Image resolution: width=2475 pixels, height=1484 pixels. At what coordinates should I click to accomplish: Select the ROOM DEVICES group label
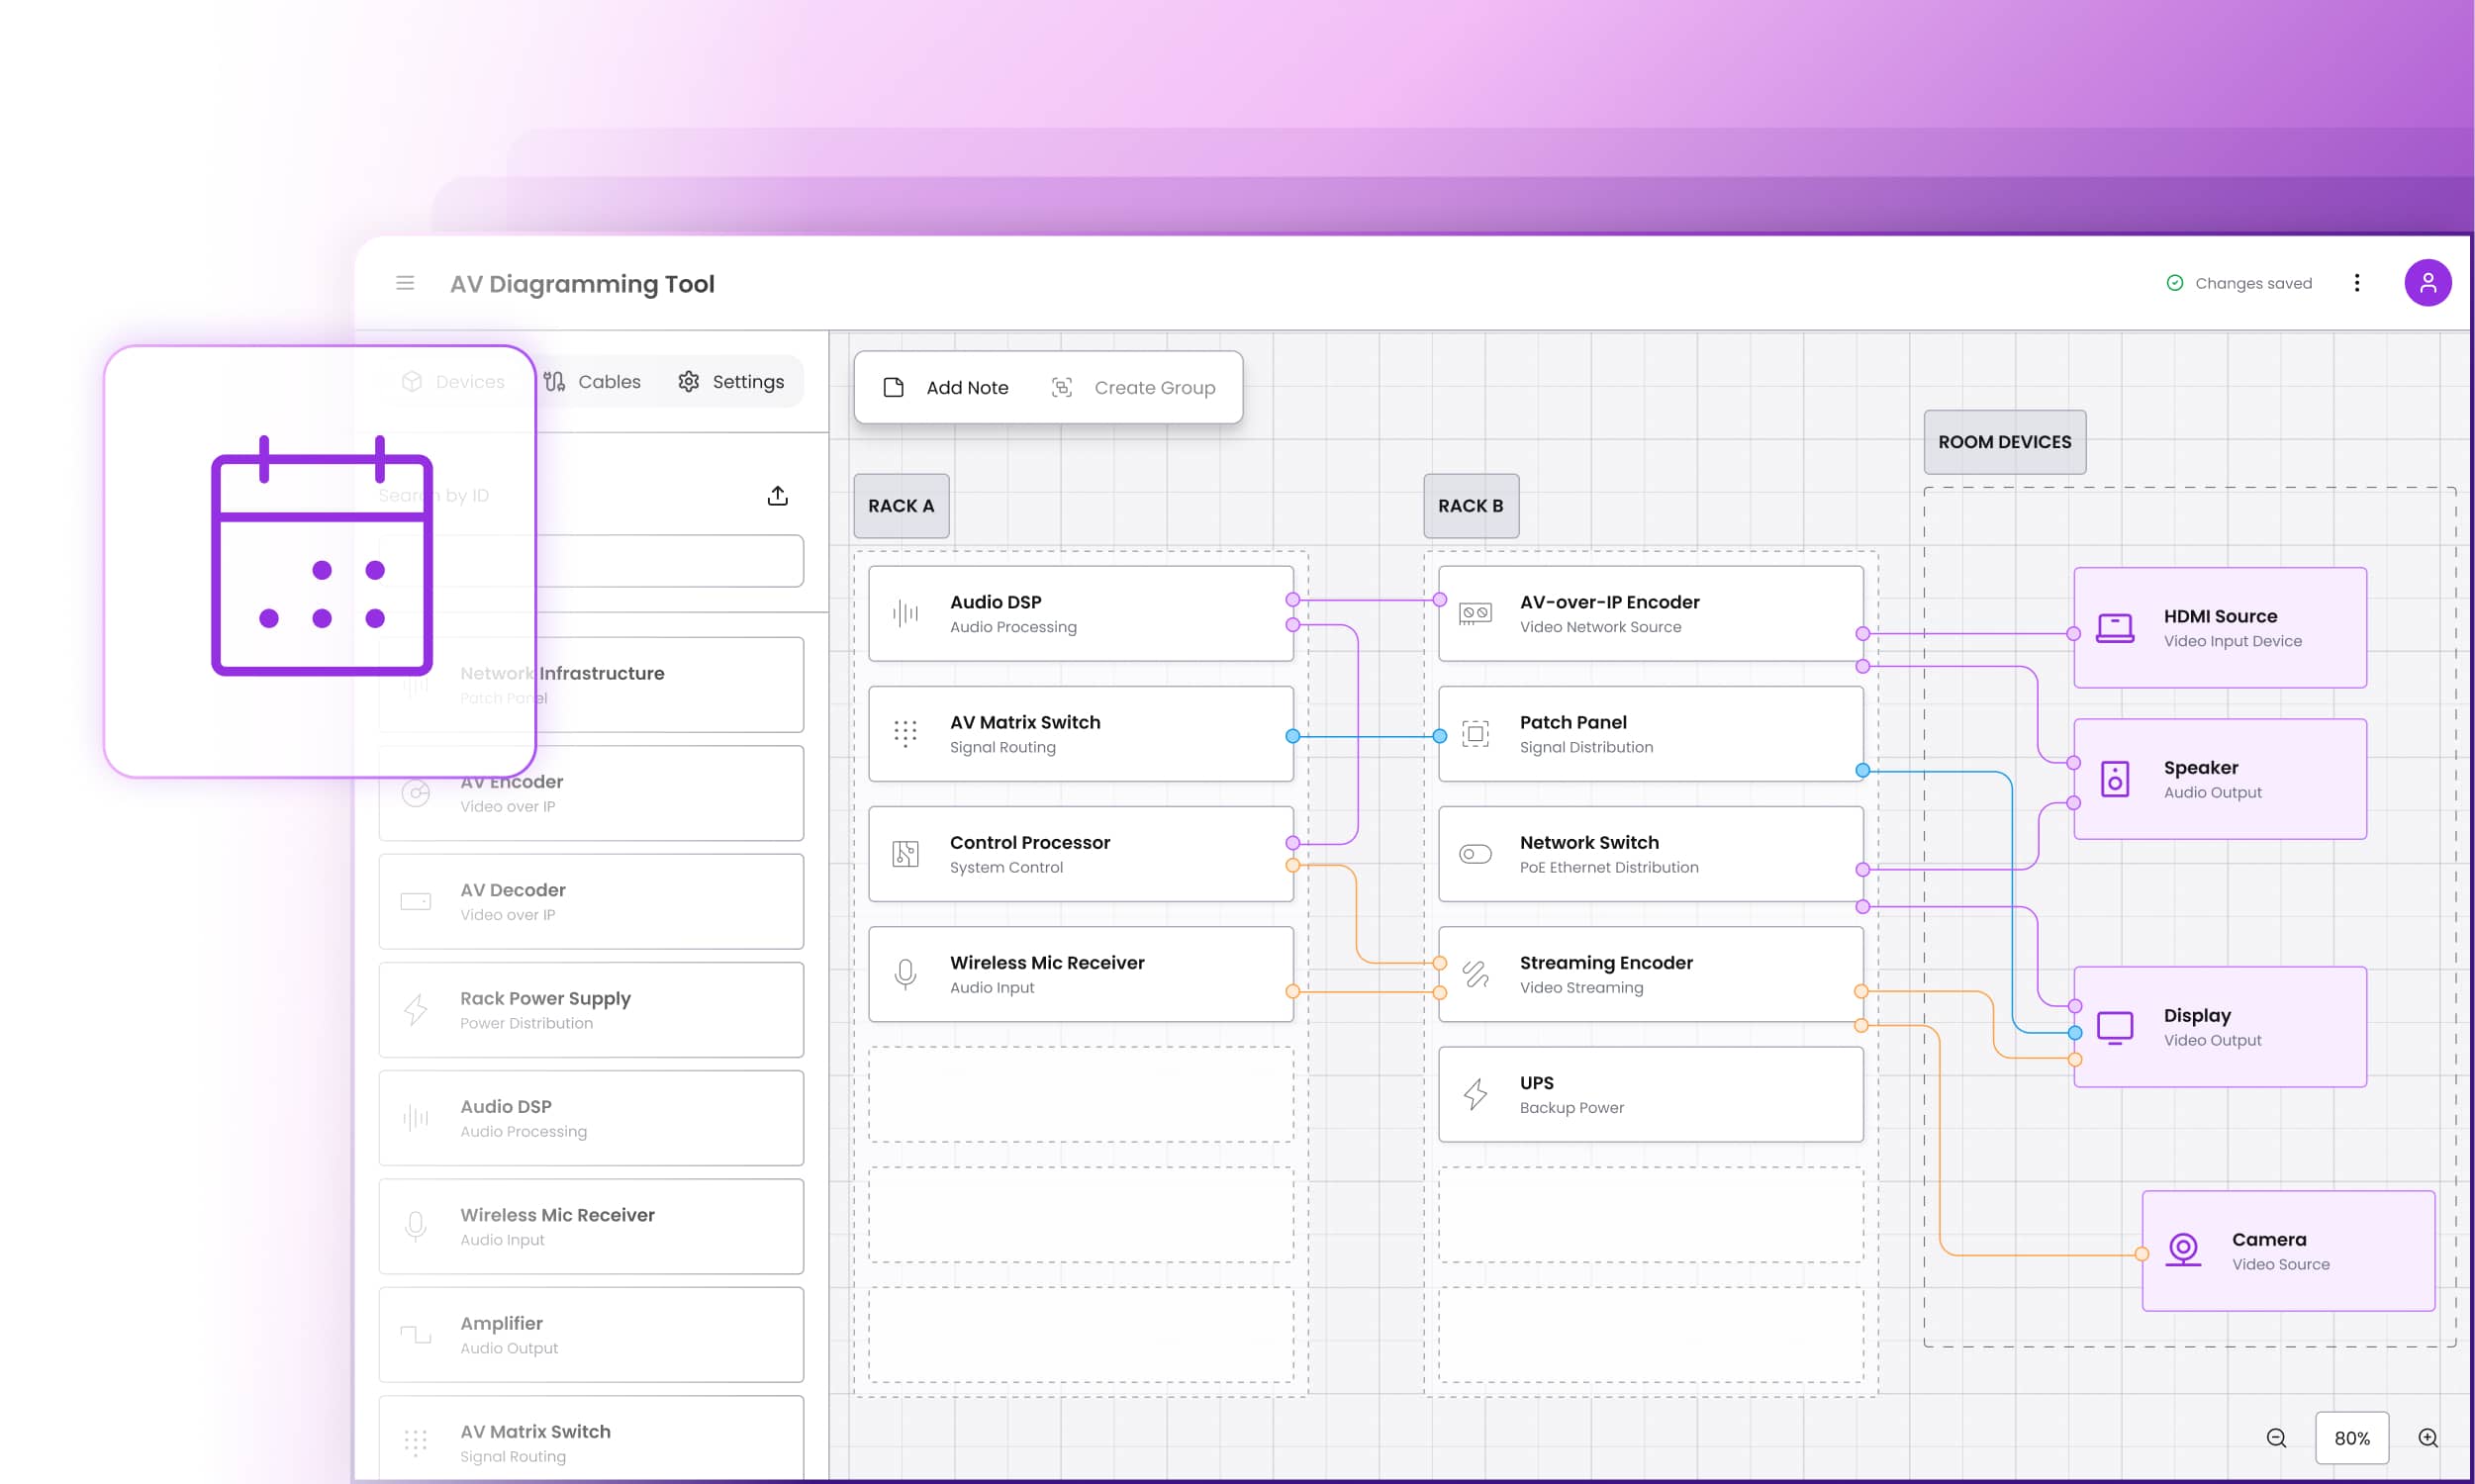[2004, 442]
